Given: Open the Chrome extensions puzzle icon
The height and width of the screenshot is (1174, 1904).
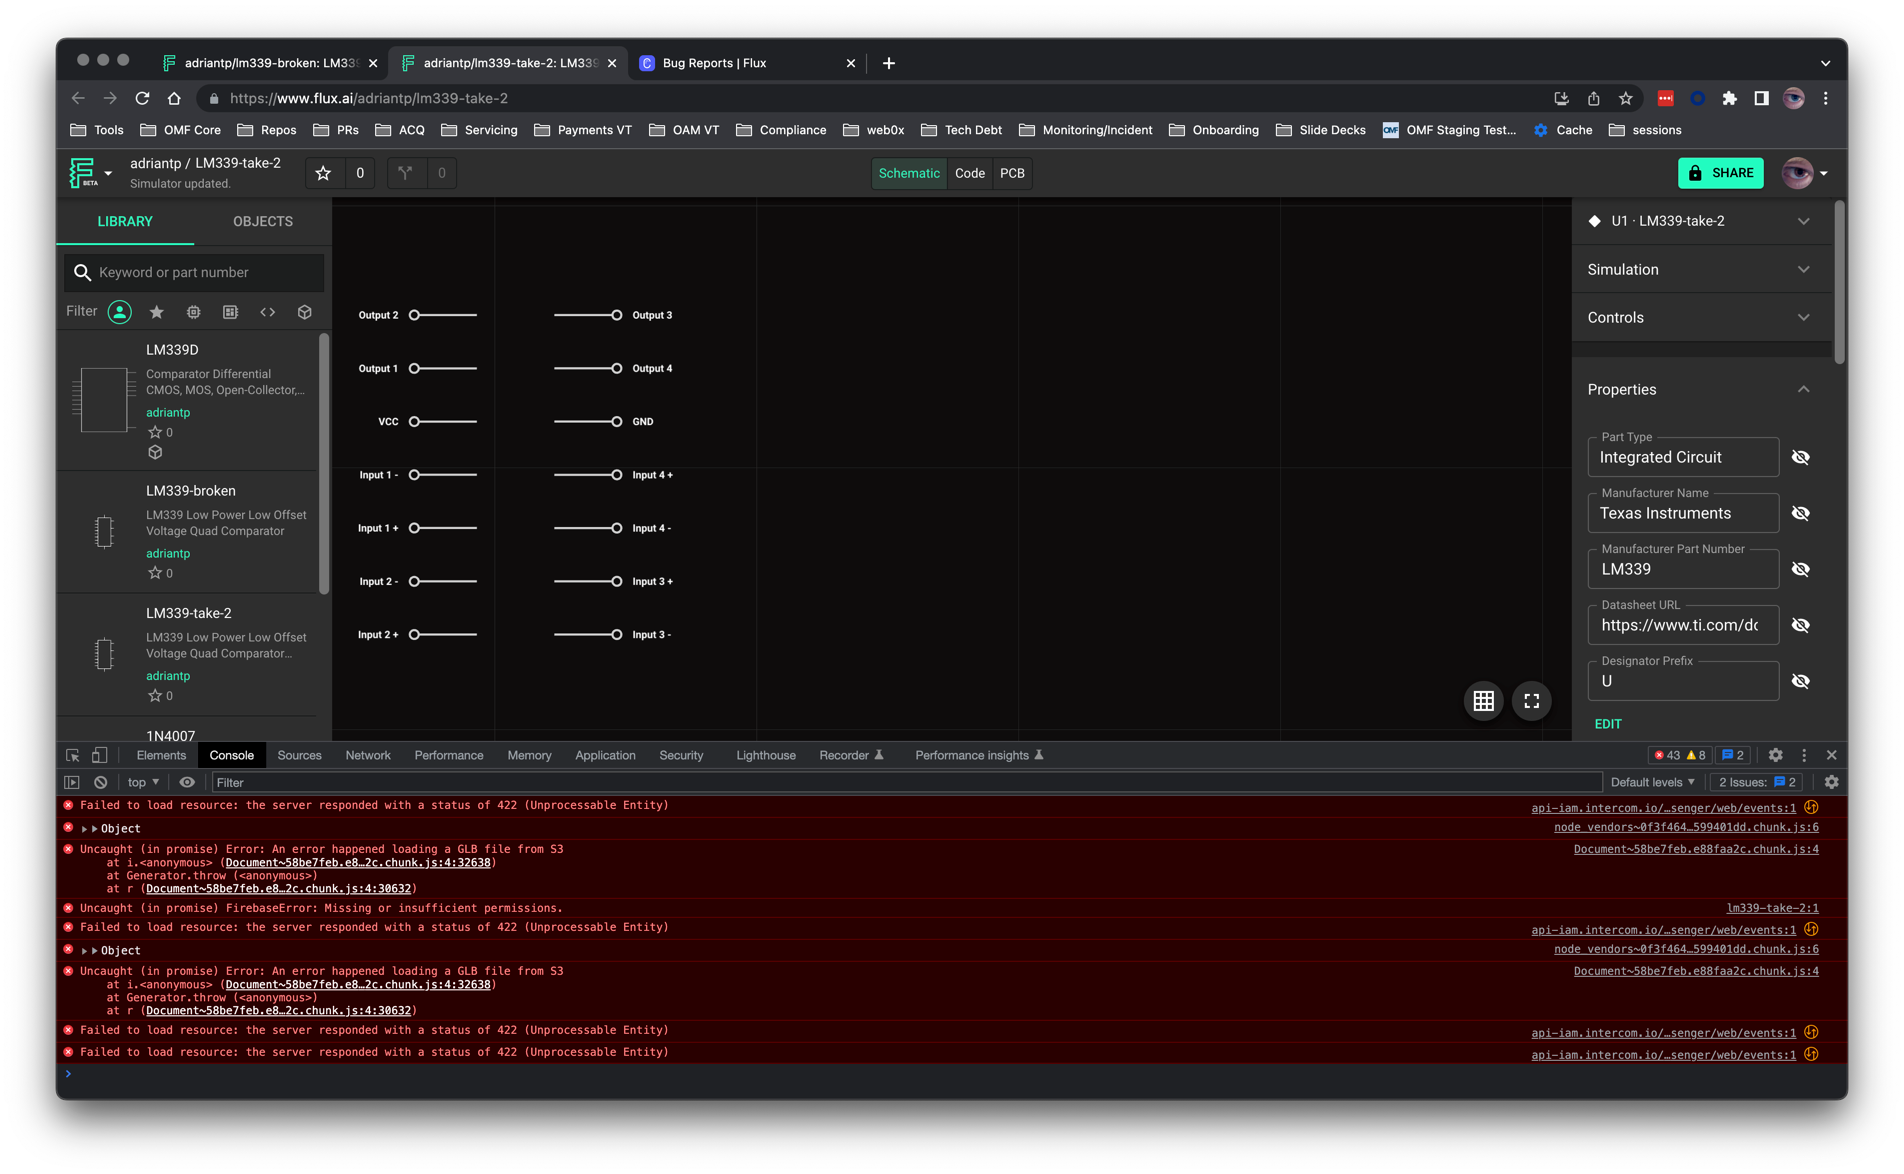Looking at the screenshot, I should tap(1729, 98).
